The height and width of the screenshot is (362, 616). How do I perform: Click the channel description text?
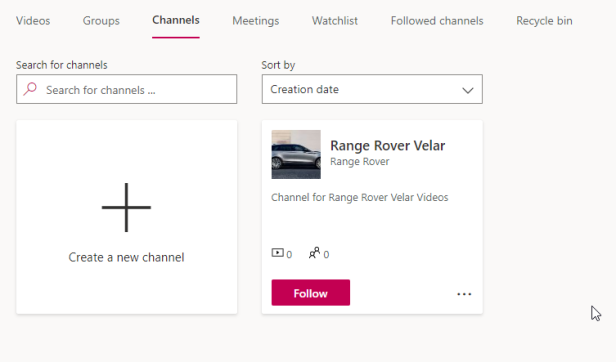pos(359,197)
